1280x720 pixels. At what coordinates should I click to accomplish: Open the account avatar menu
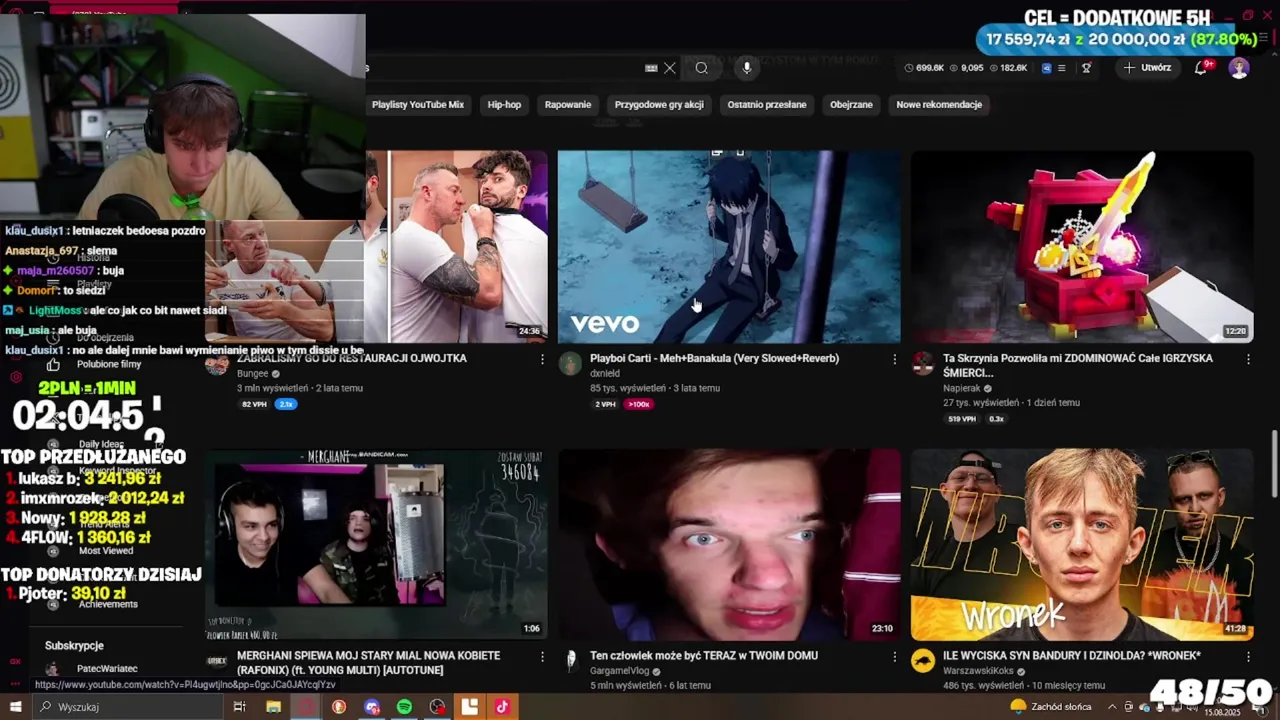[x=1239, y=68]
